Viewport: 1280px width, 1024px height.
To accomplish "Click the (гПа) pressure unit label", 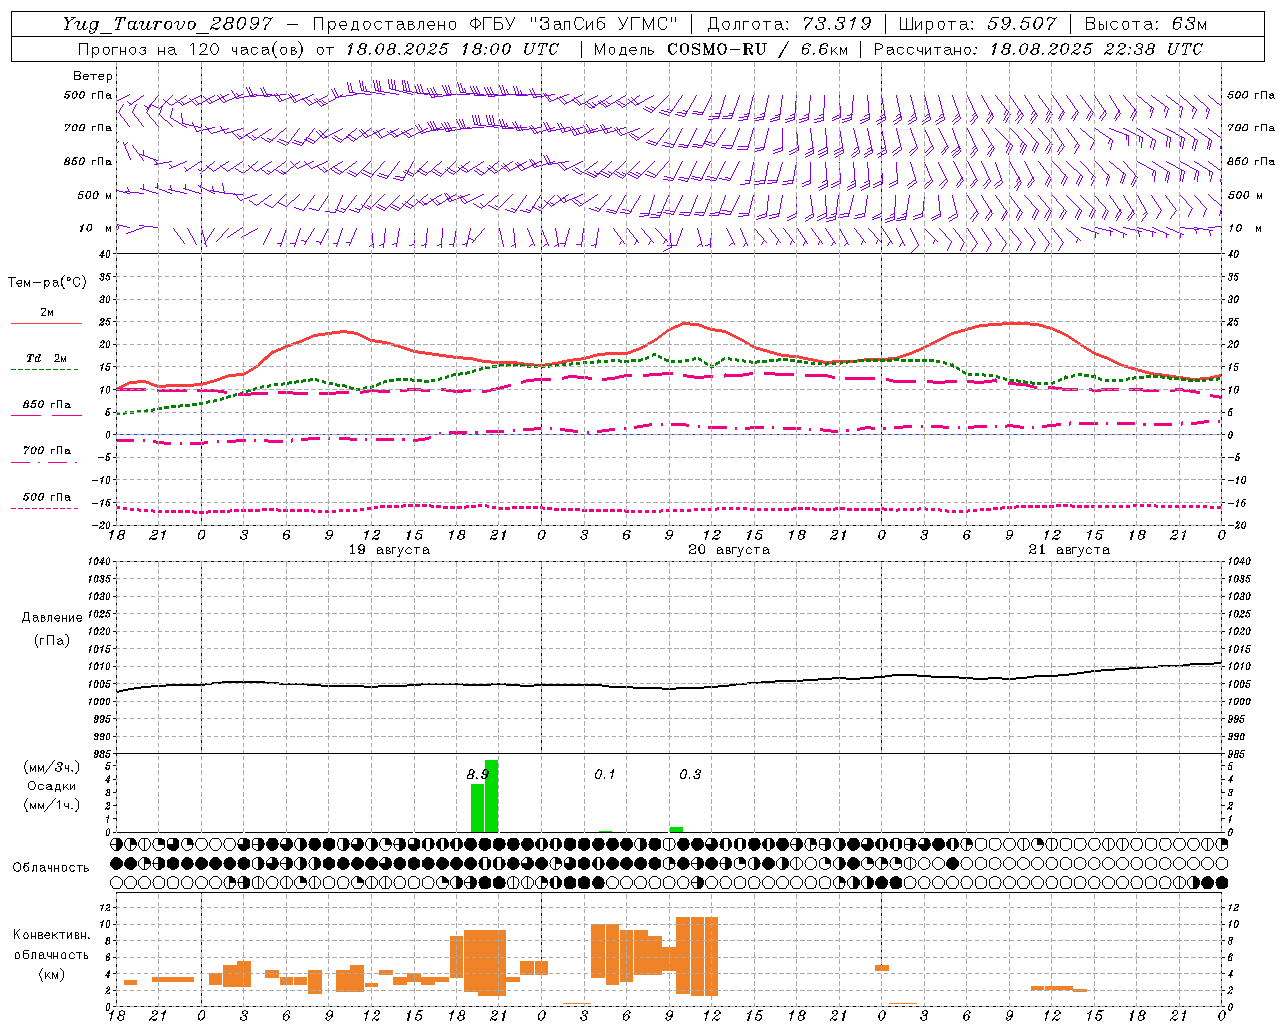I will pyautogui.click(x=52, y=641).
